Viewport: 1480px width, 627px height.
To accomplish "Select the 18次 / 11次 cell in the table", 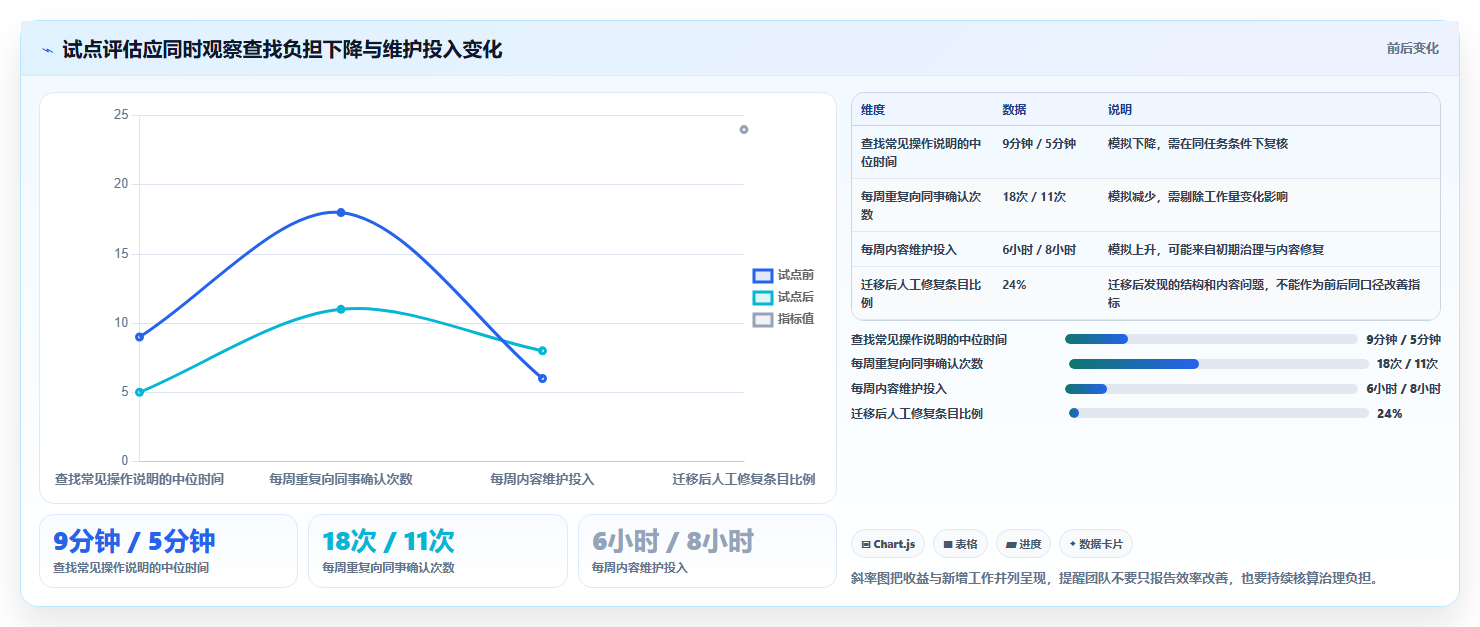I will pos(1034,196).
